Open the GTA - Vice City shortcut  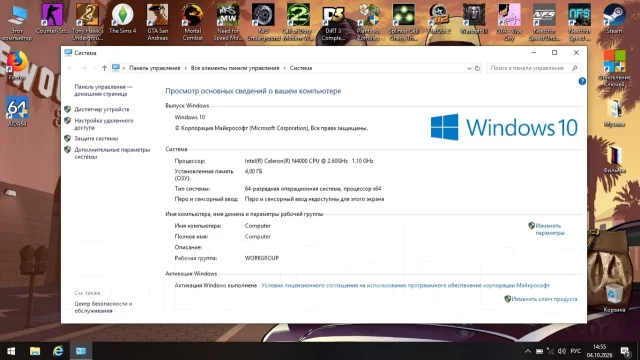pyautogui.click(x=509, y=22)
